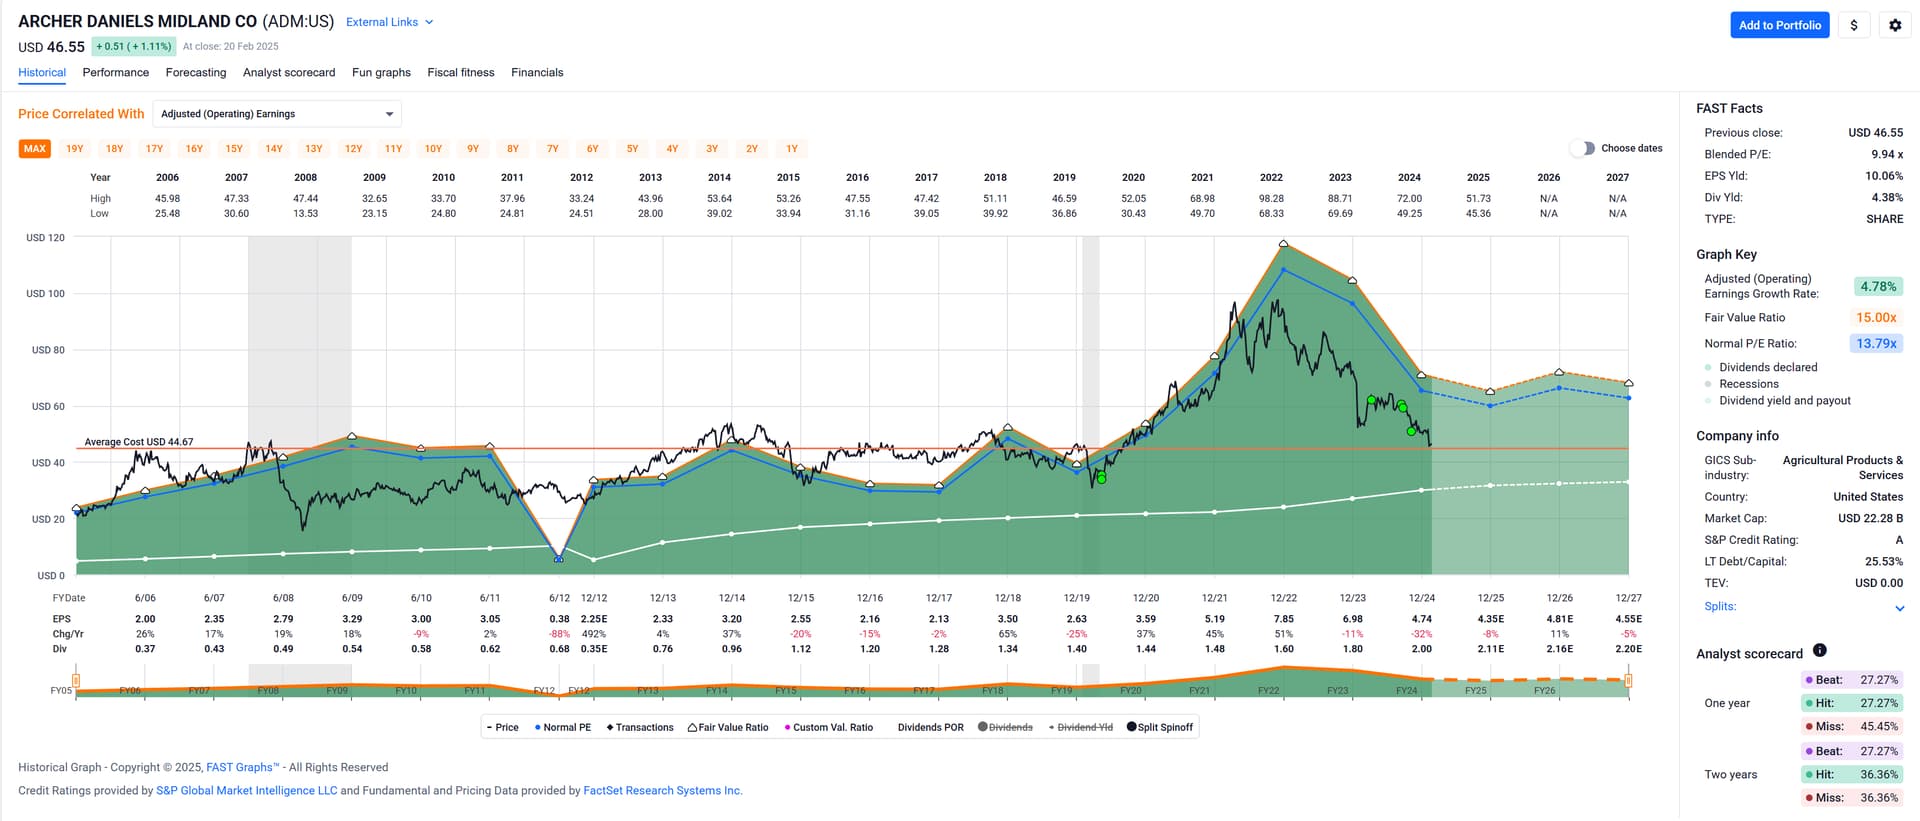Switch to the Performance tab
The image size is (1920, 821).
tap(116, 72)
